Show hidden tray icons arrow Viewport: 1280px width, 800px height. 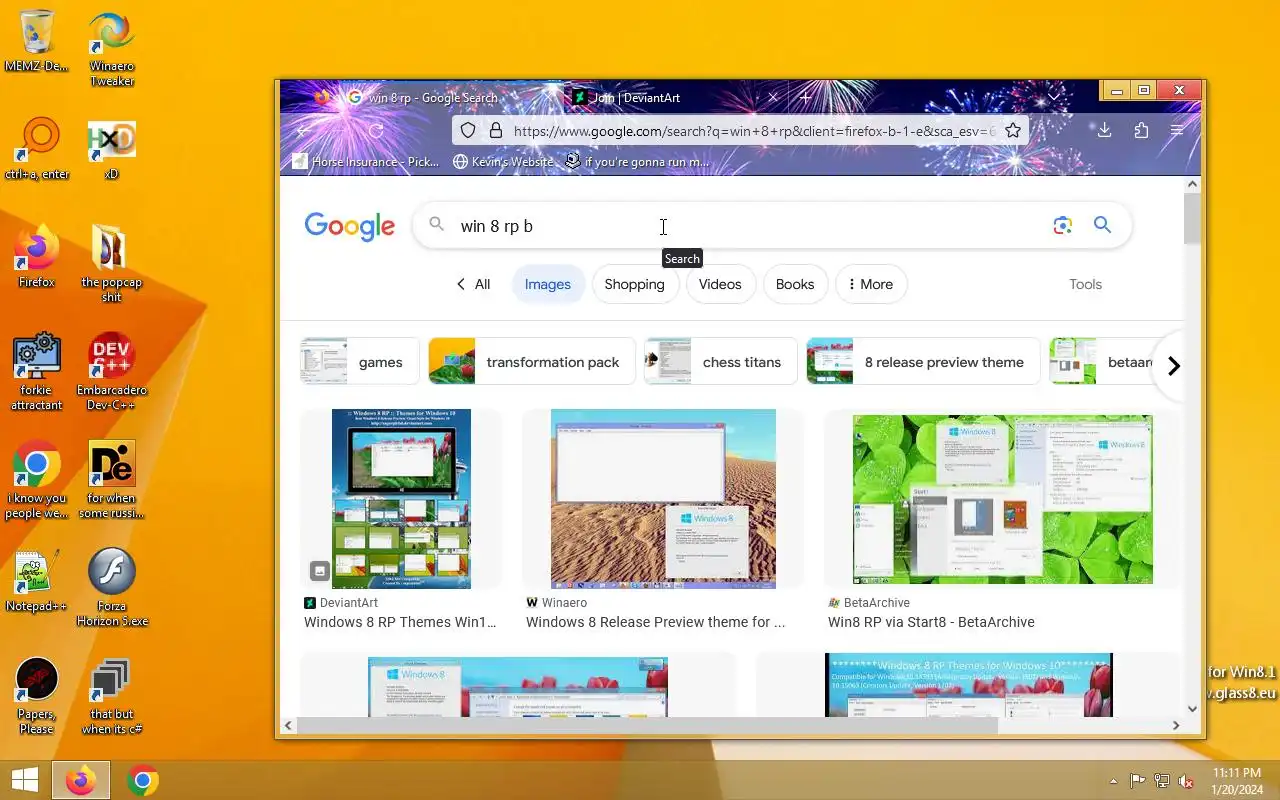[1113, 781]
